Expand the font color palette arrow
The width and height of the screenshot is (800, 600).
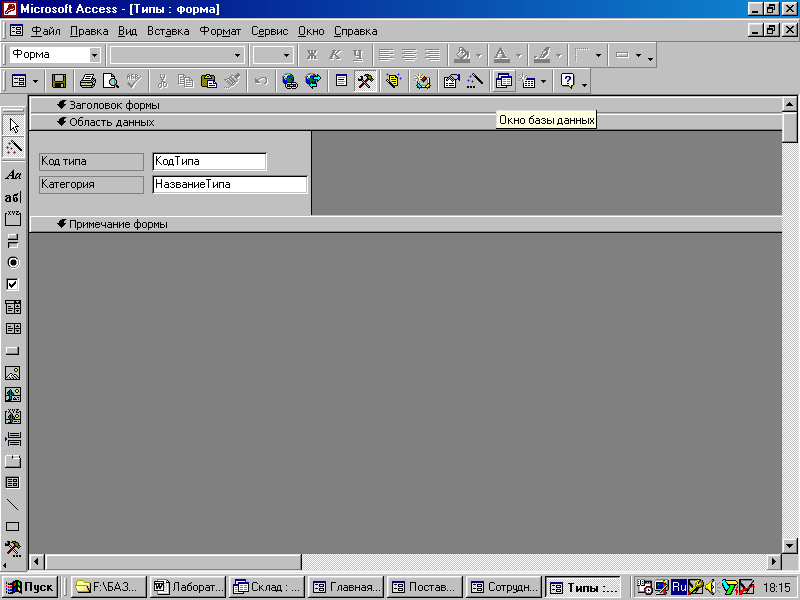tap(518, 55)
